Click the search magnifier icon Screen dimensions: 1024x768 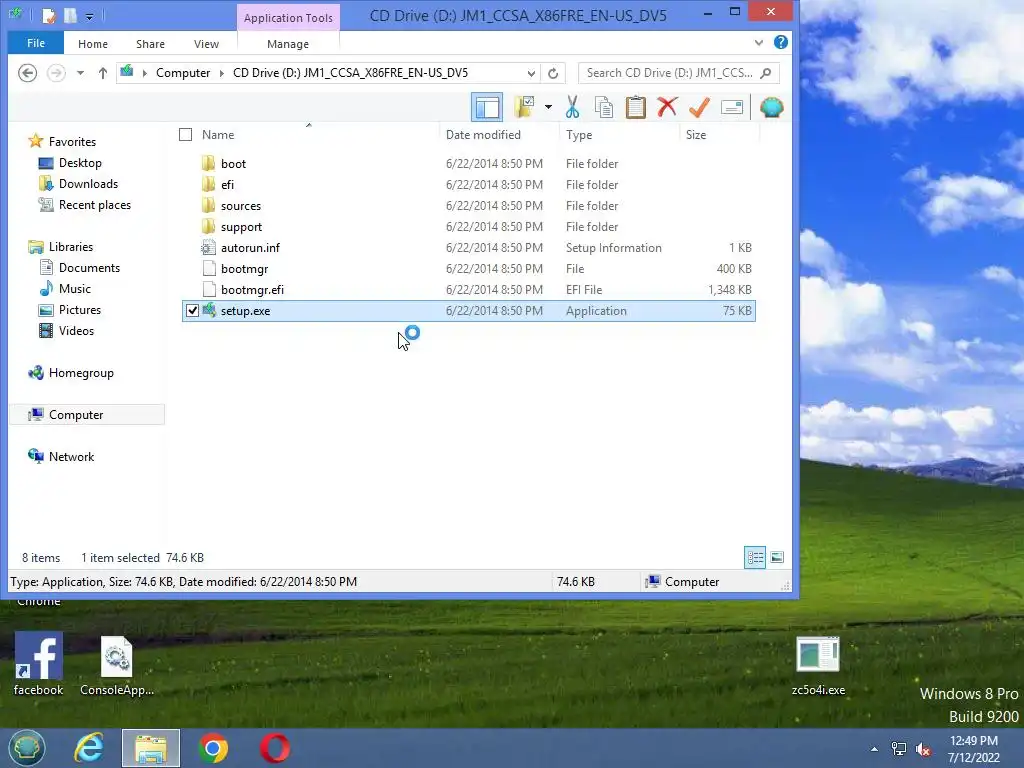766,72
